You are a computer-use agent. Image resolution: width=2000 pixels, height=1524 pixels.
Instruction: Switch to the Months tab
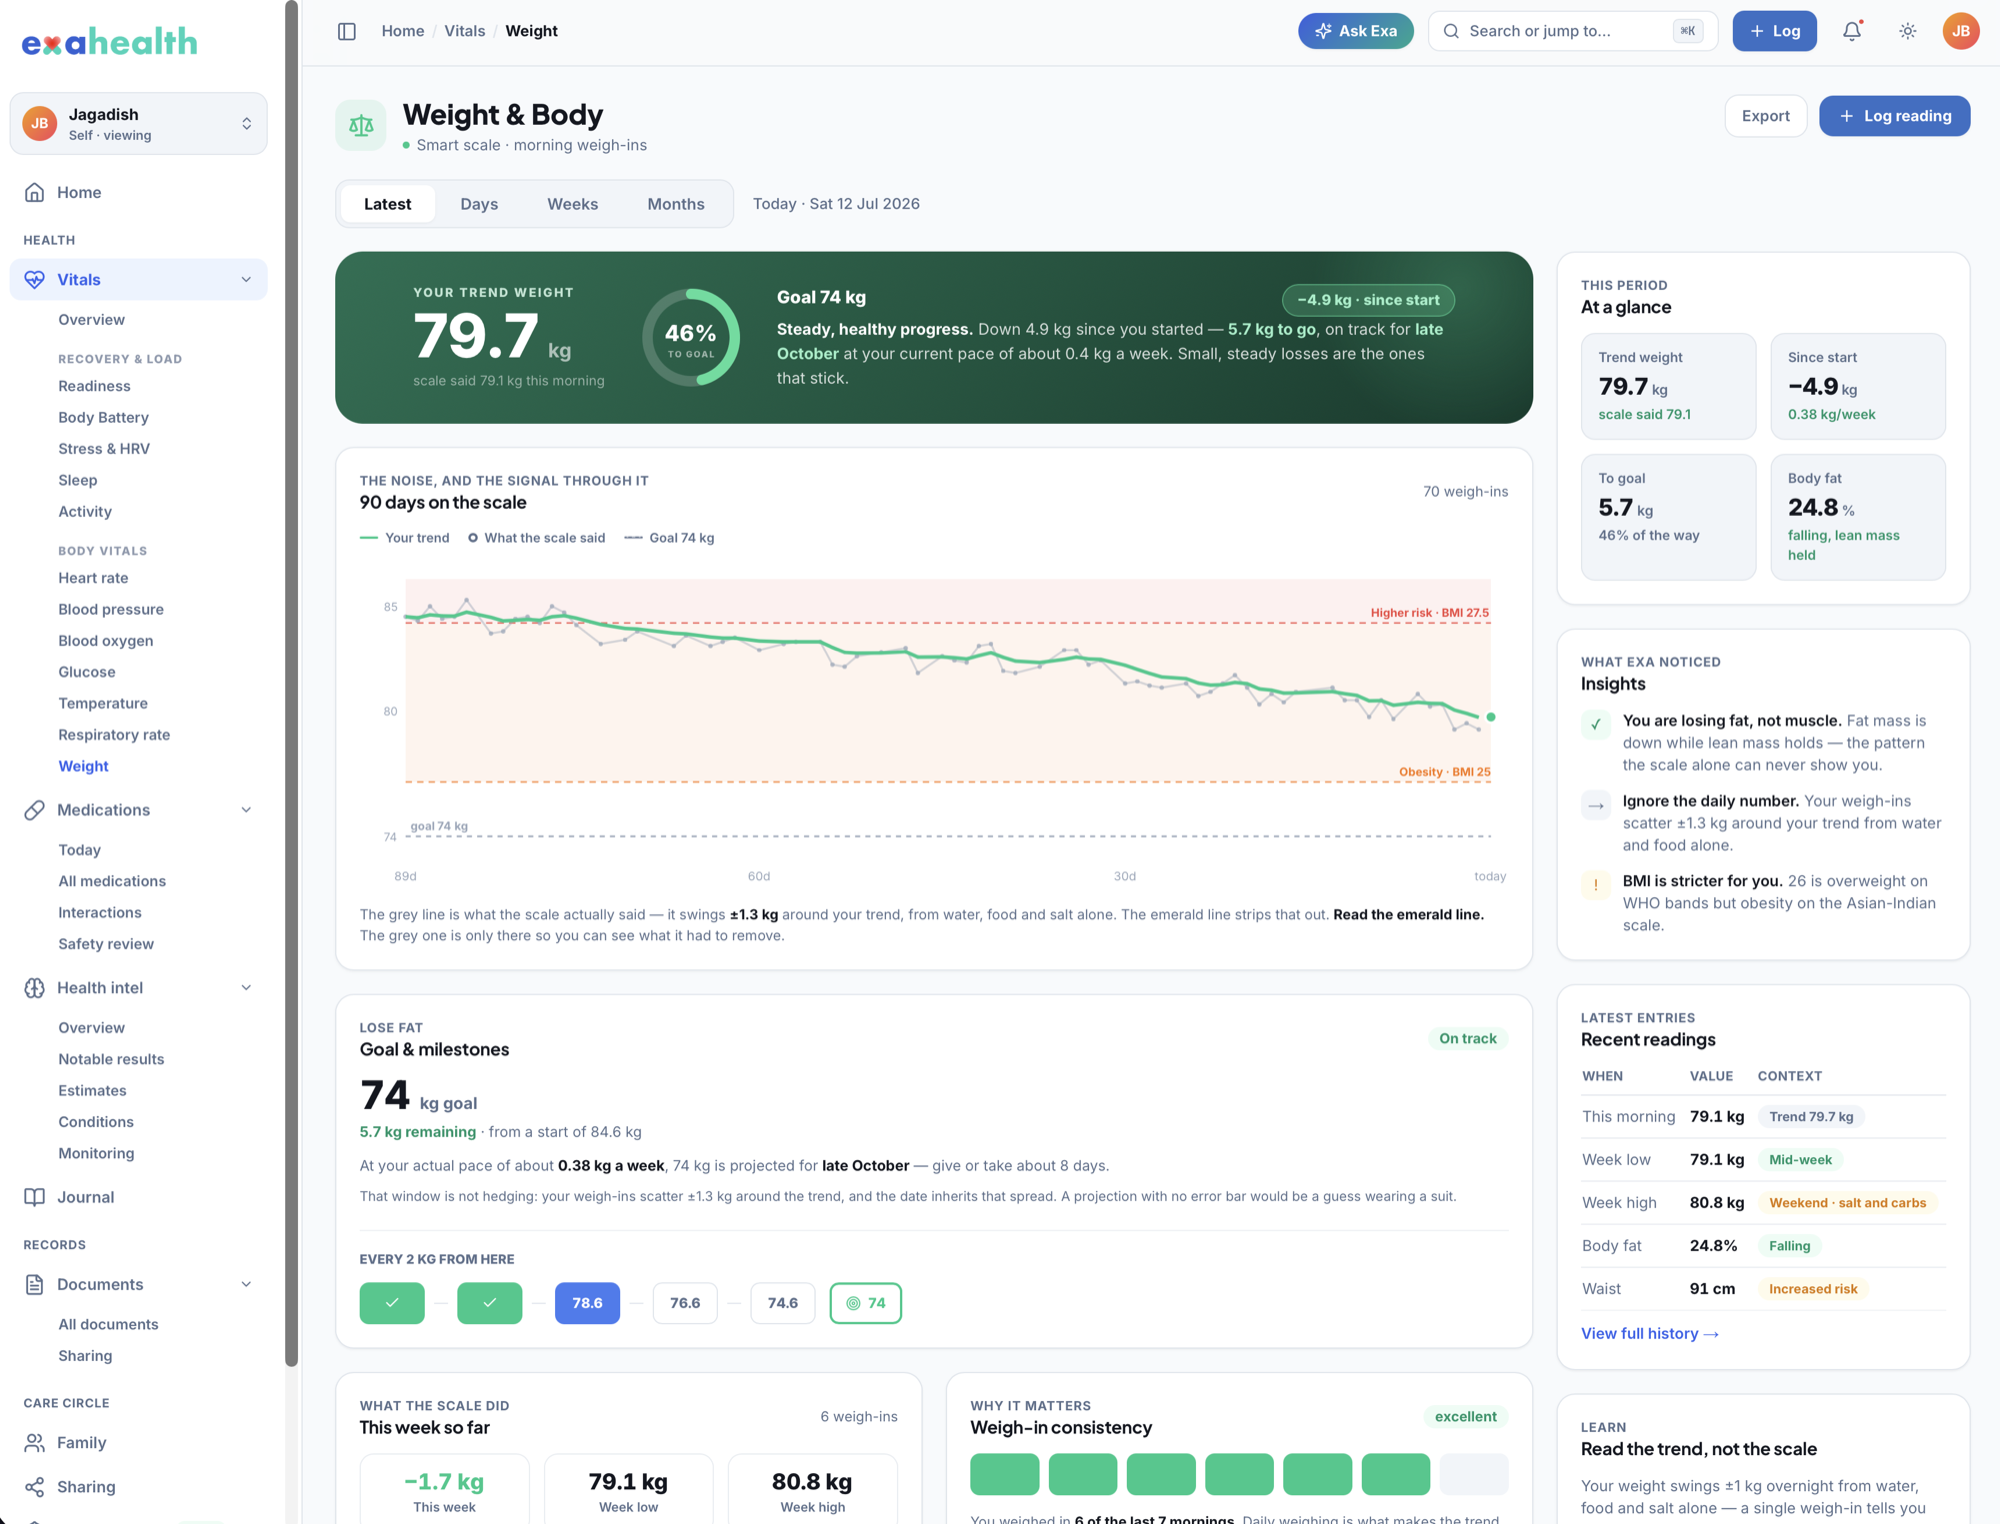(676, 204)
